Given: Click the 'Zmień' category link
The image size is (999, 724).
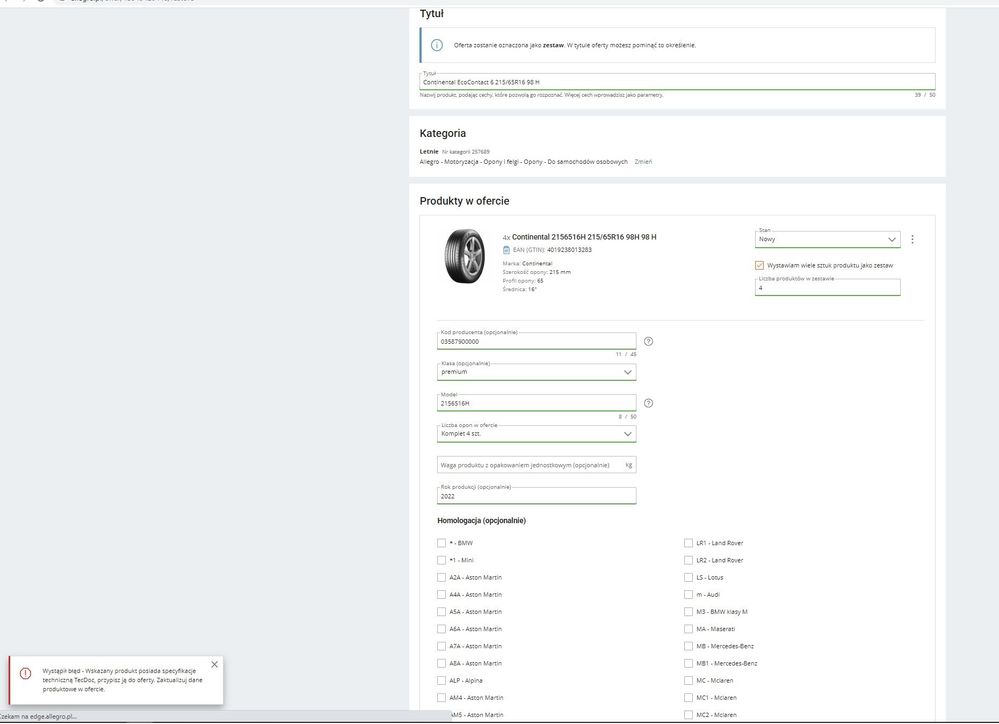Looking at the screenshot, I should [x=643, y=162].
